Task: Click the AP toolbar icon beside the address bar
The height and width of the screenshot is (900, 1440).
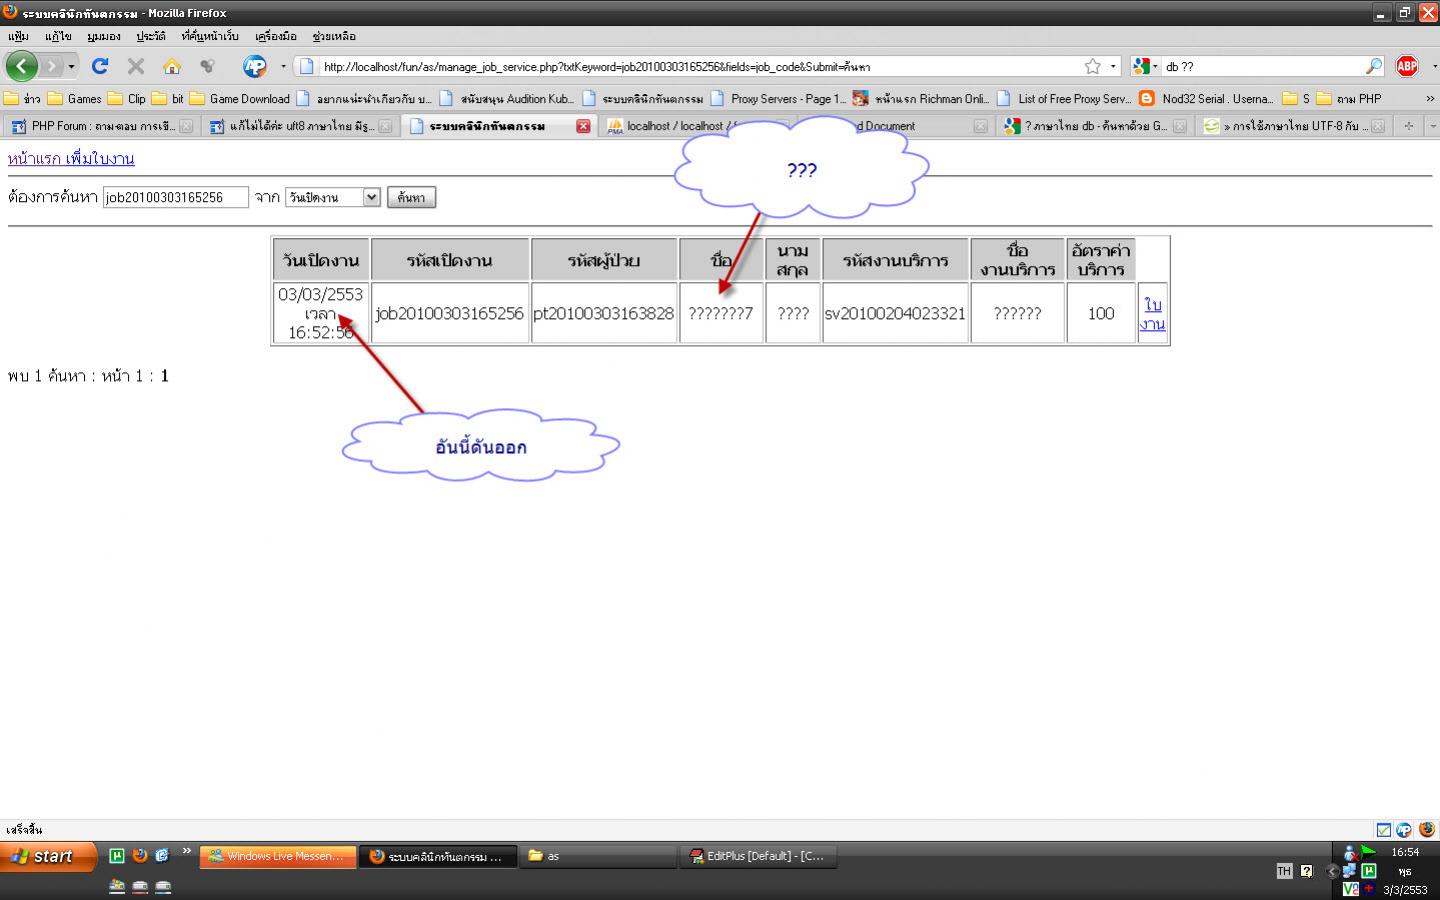Action: 255,66
